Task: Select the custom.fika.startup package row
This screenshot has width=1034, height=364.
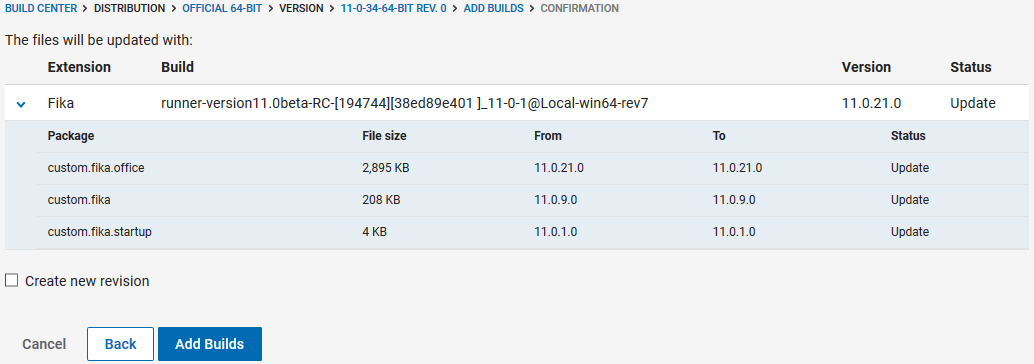Action: click(x=533, y=232)
